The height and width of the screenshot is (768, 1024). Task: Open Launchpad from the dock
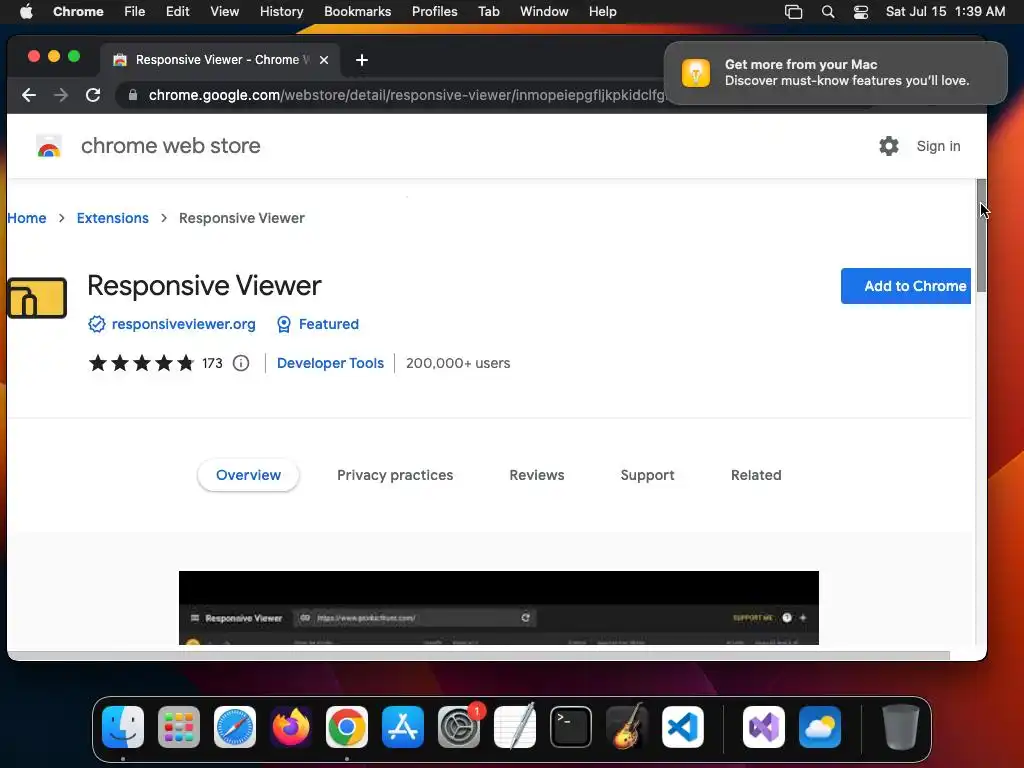[179, 727]
